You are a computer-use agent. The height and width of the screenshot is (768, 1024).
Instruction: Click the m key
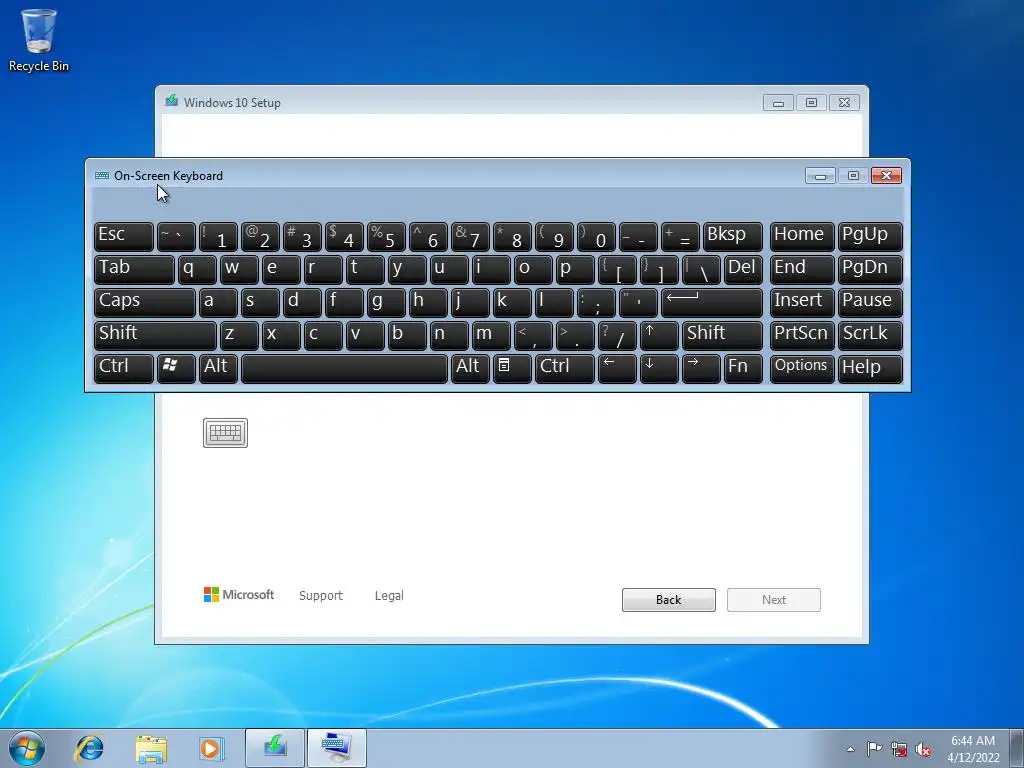point(491,336)
